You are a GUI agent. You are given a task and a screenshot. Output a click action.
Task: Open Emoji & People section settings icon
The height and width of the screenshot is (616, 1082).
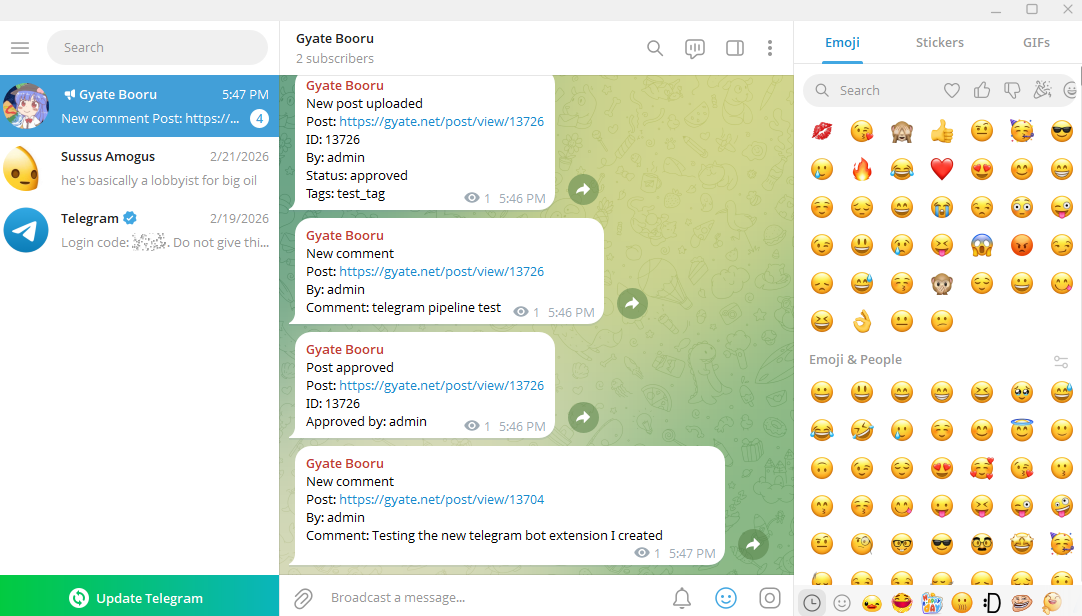tap(1061, 361)
